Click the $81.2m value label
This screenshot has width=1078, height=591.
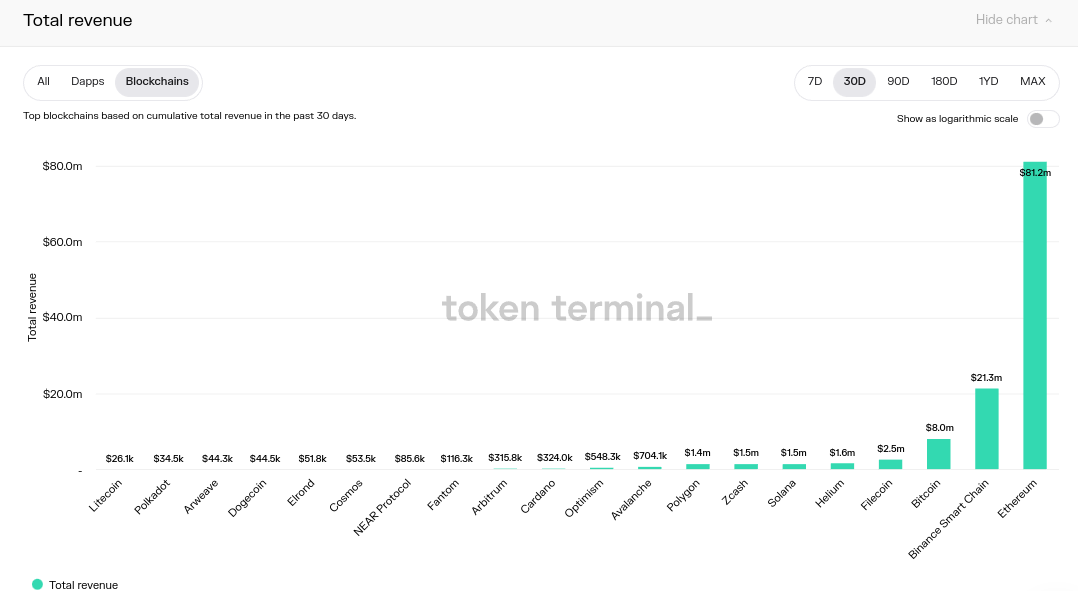(x=1035, y=172)
